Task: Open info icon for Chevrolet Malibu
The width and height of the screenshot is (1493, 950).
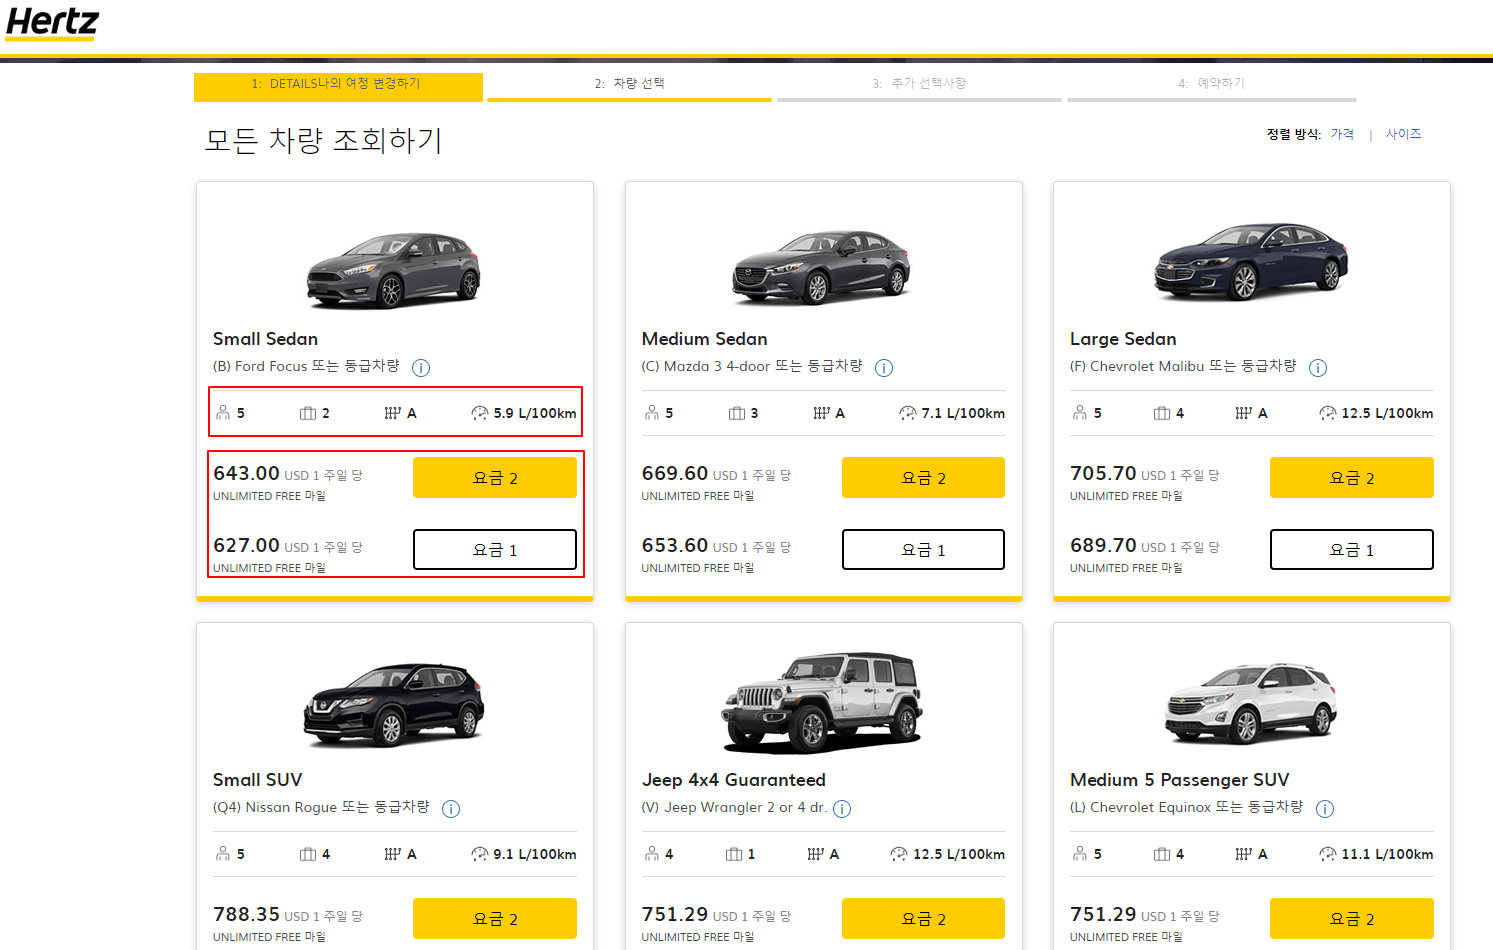Action: [1318, 368]
